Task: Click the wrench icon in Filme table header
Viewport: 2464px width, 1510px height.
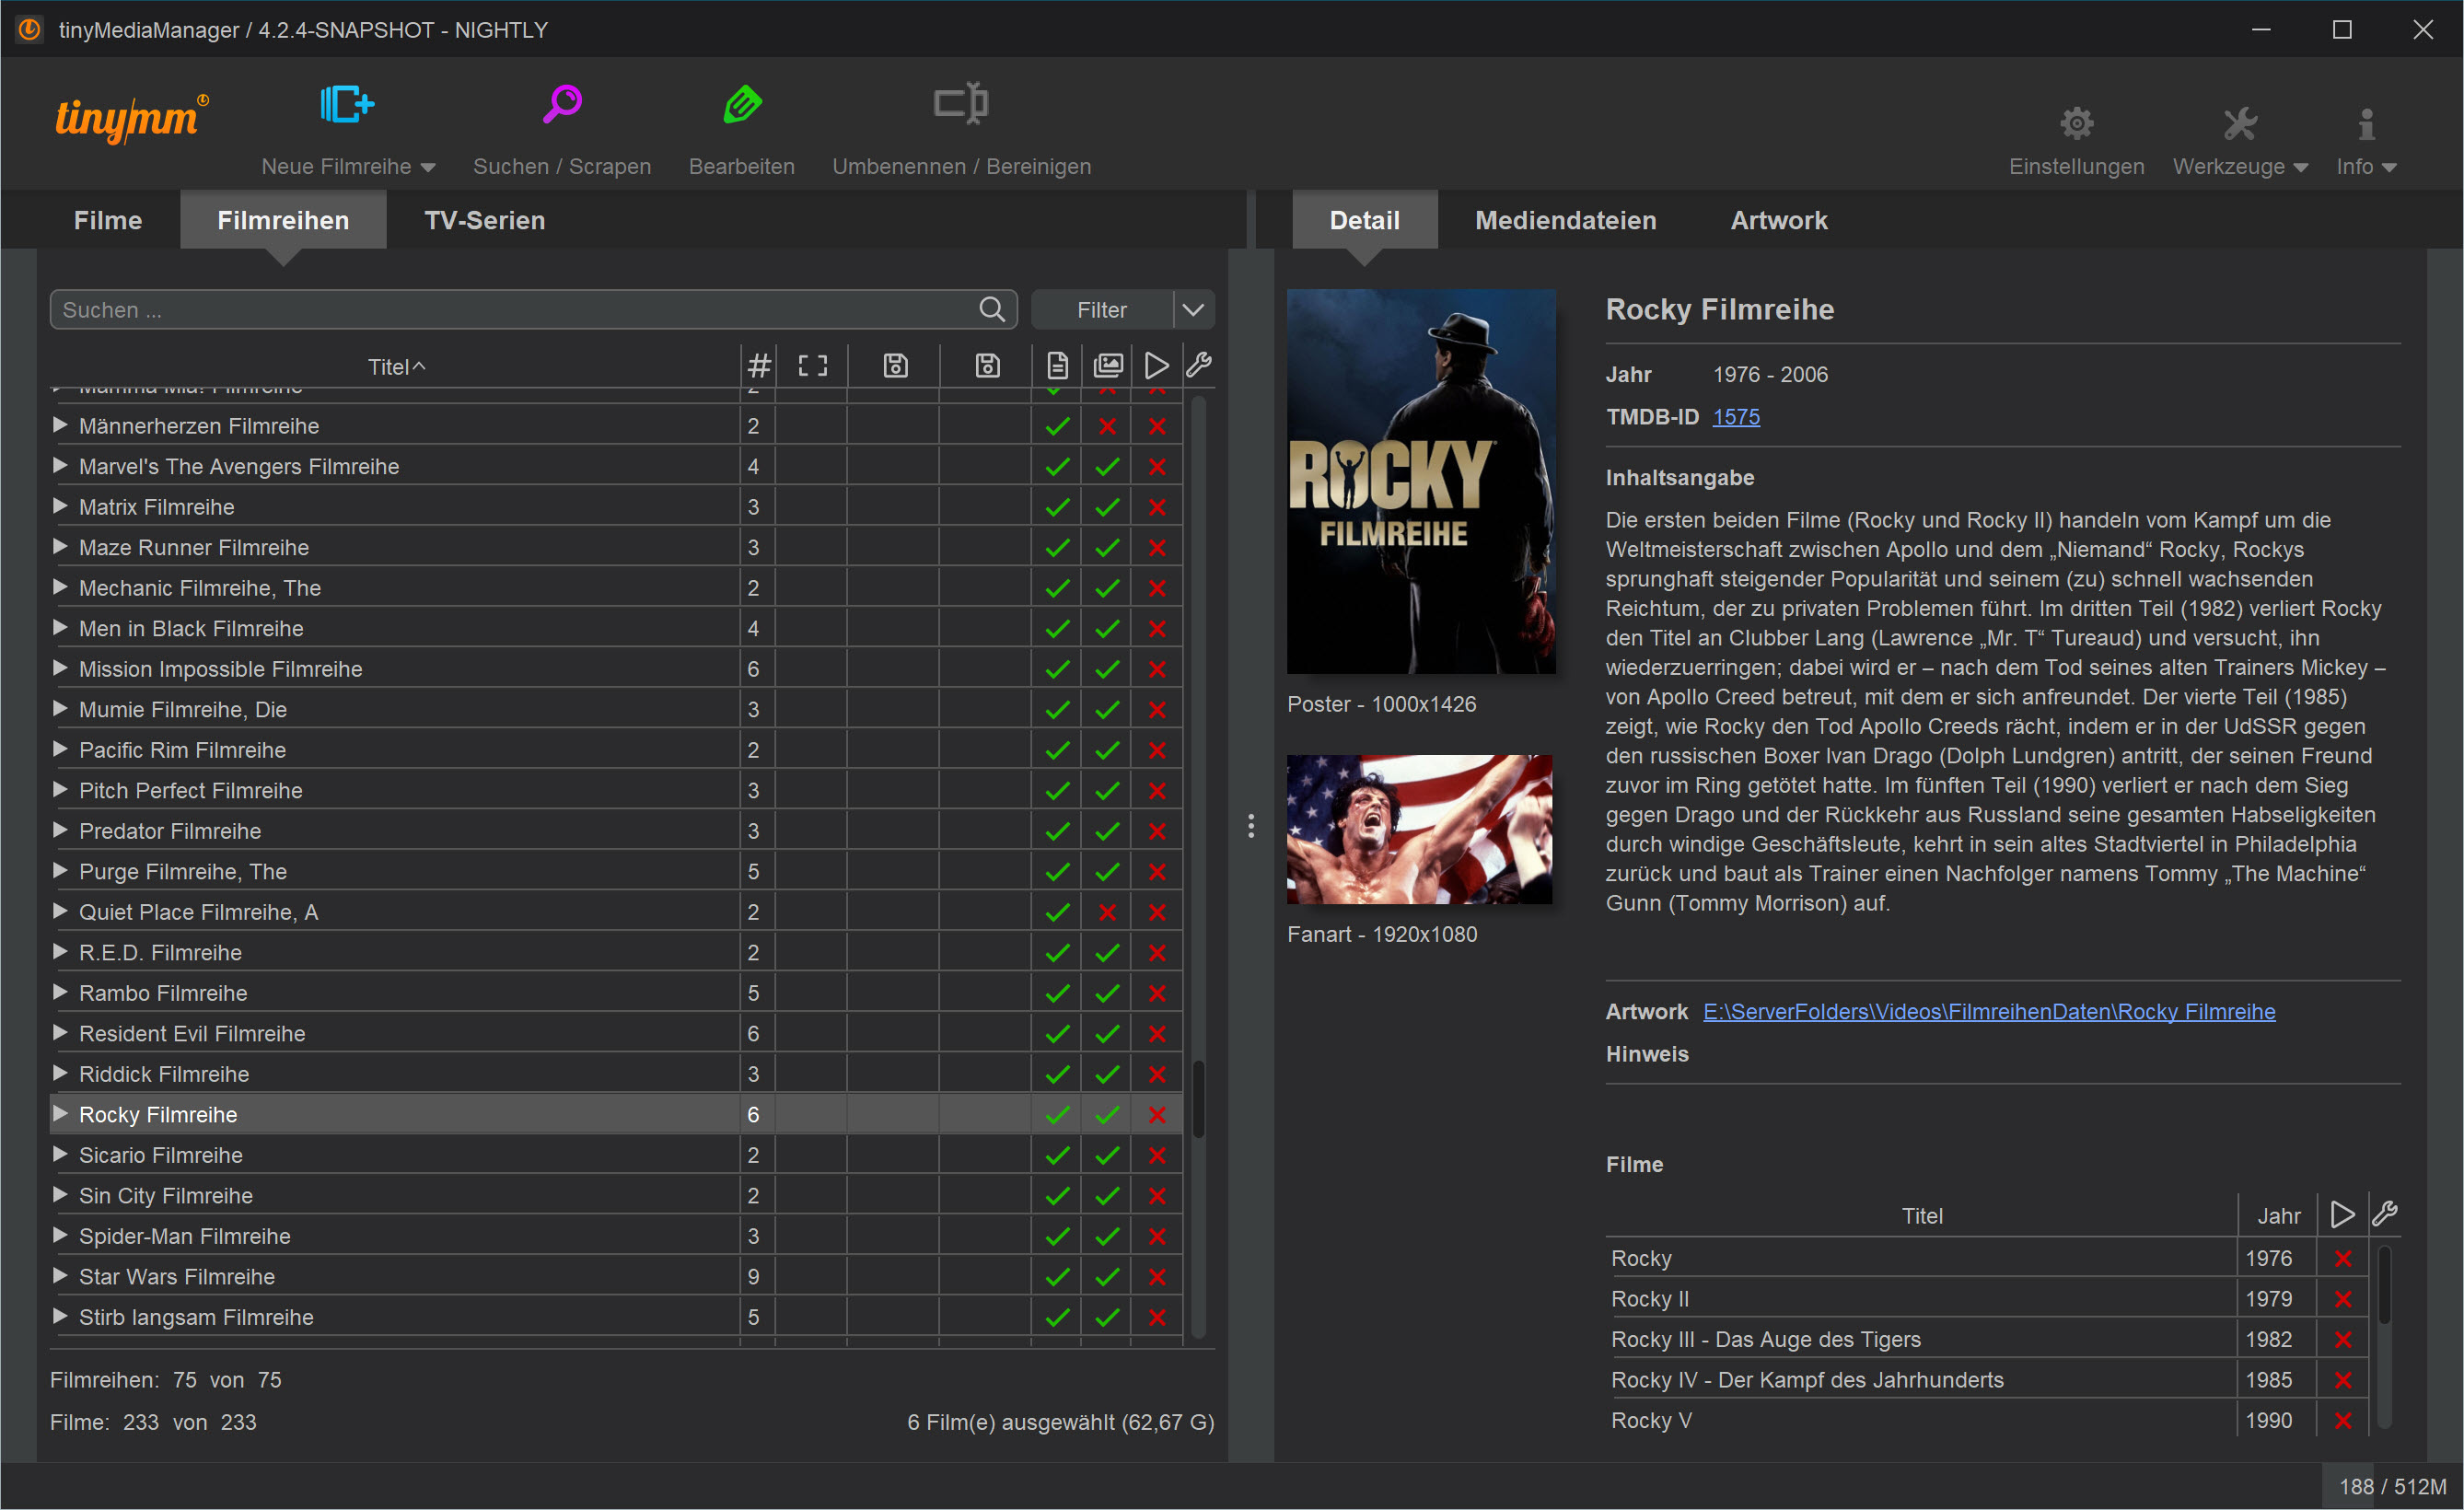Action: (2385, 1213)
